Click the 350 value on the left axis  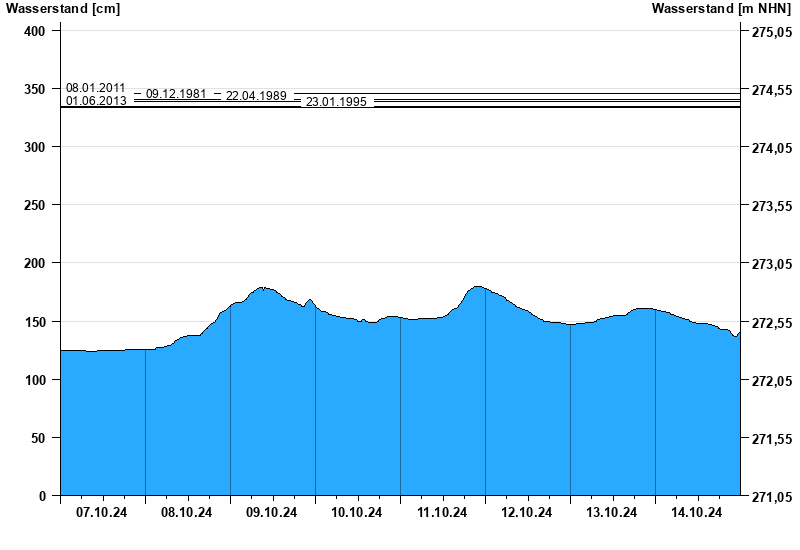coord(35,89)
